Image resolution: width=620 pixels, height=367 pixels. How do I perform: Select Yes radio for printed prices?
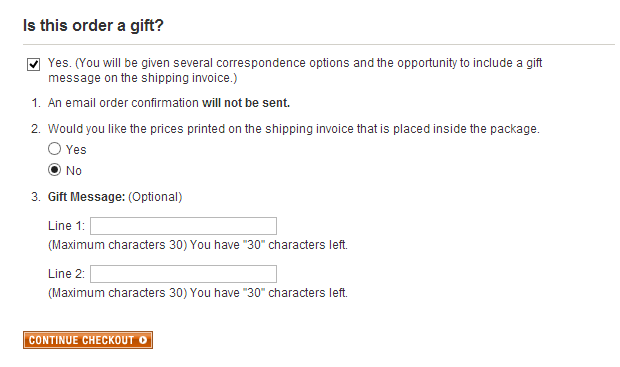pos(55,149)
